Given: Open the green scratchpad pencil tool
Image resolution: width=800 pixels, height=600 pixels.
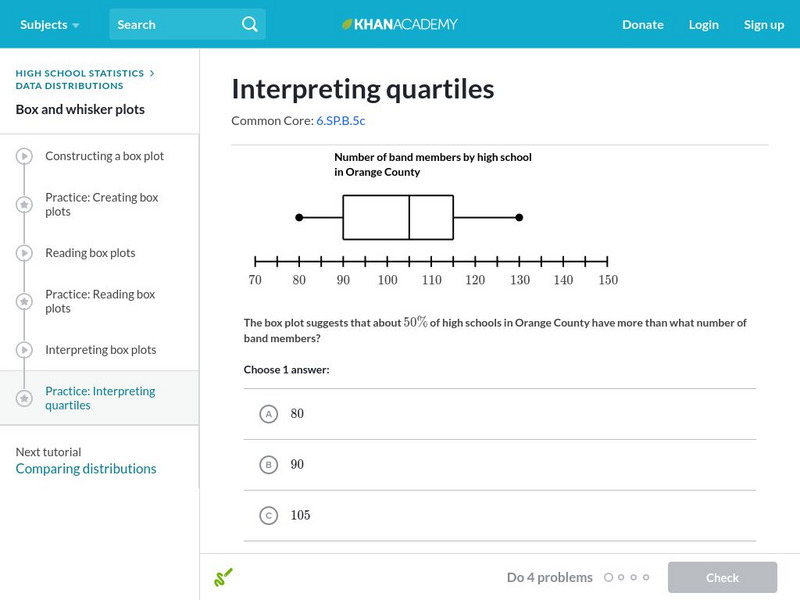Looking at the screenshot, I should [223, 577].
